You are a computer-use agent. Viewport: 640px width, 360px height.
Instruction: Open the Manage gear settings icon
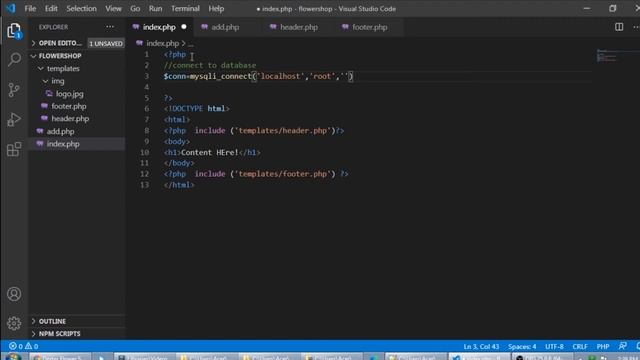point(14,323)
